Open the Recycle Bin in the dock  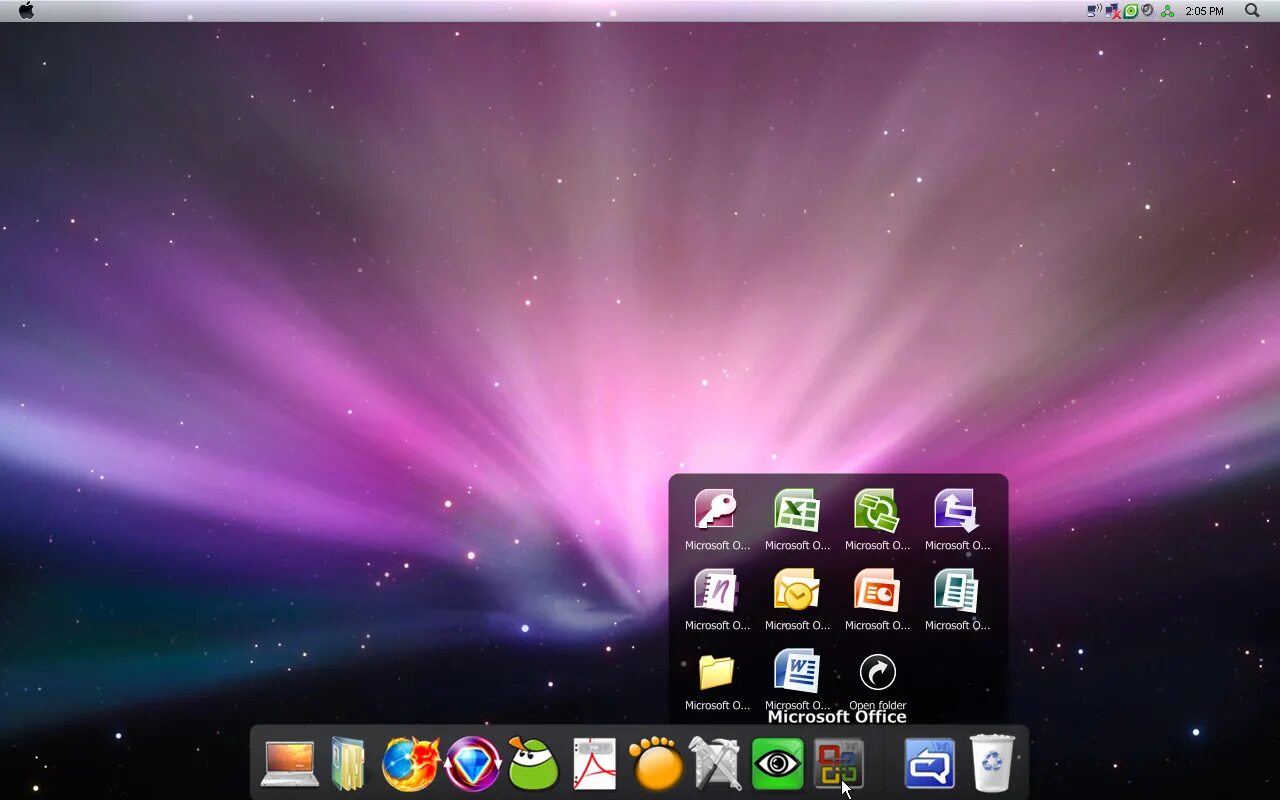click(992, 763)
